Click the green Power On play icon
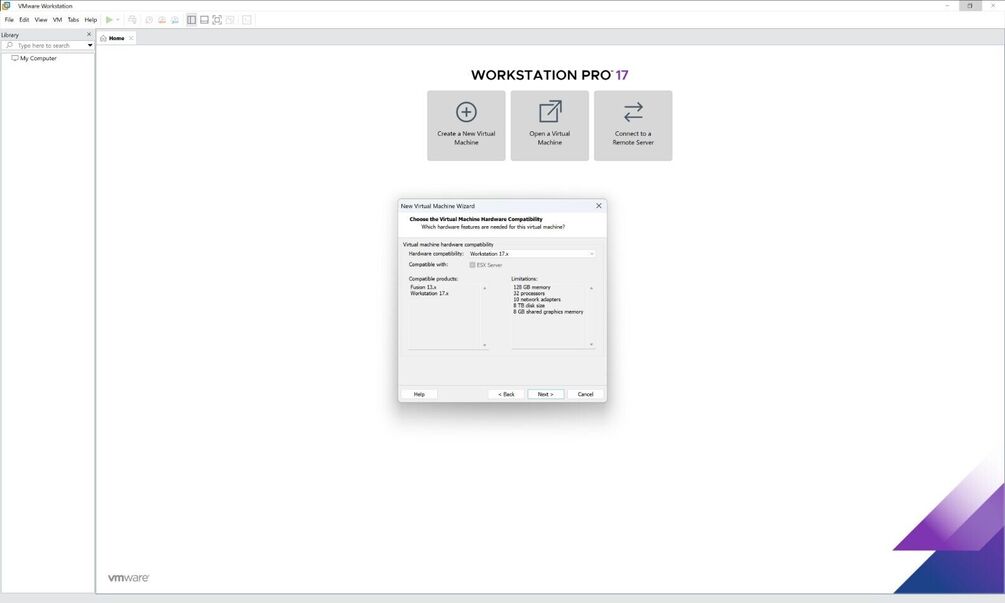Screen dimensions: 1005x603 click(x=109, y=20)
